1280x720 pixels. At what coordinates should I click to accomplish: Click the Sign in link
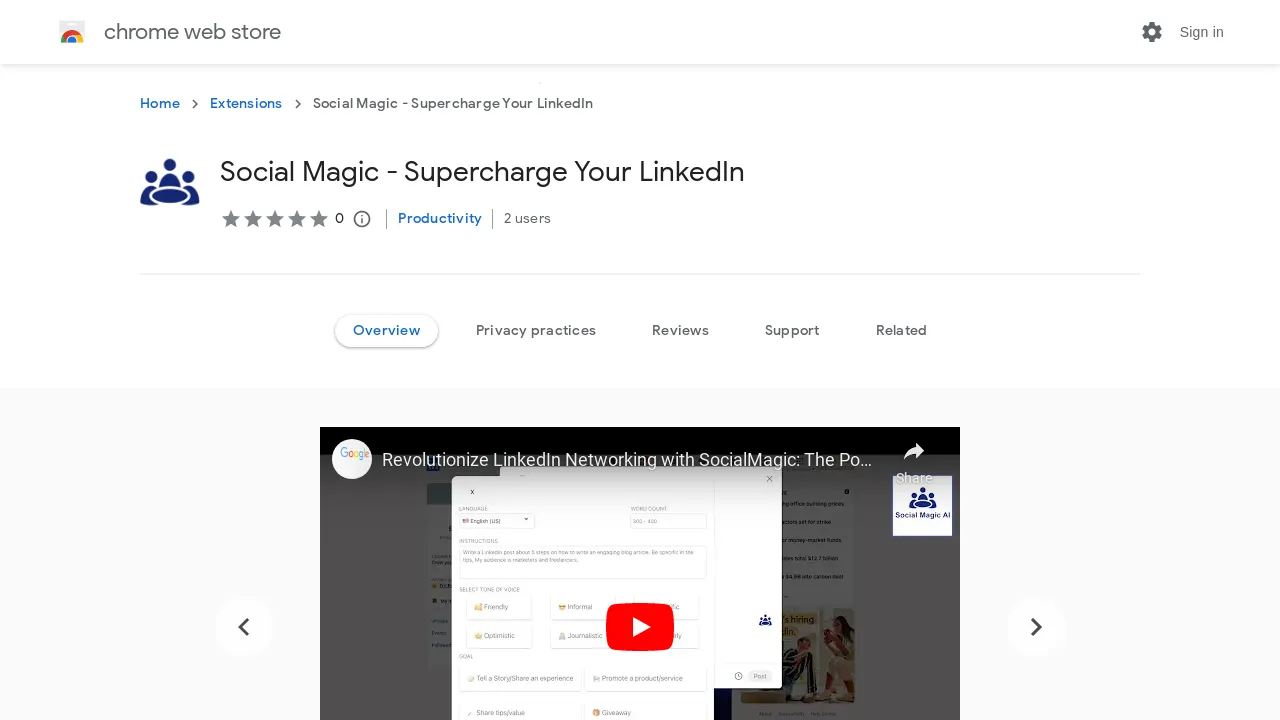tap(1202, 32)
